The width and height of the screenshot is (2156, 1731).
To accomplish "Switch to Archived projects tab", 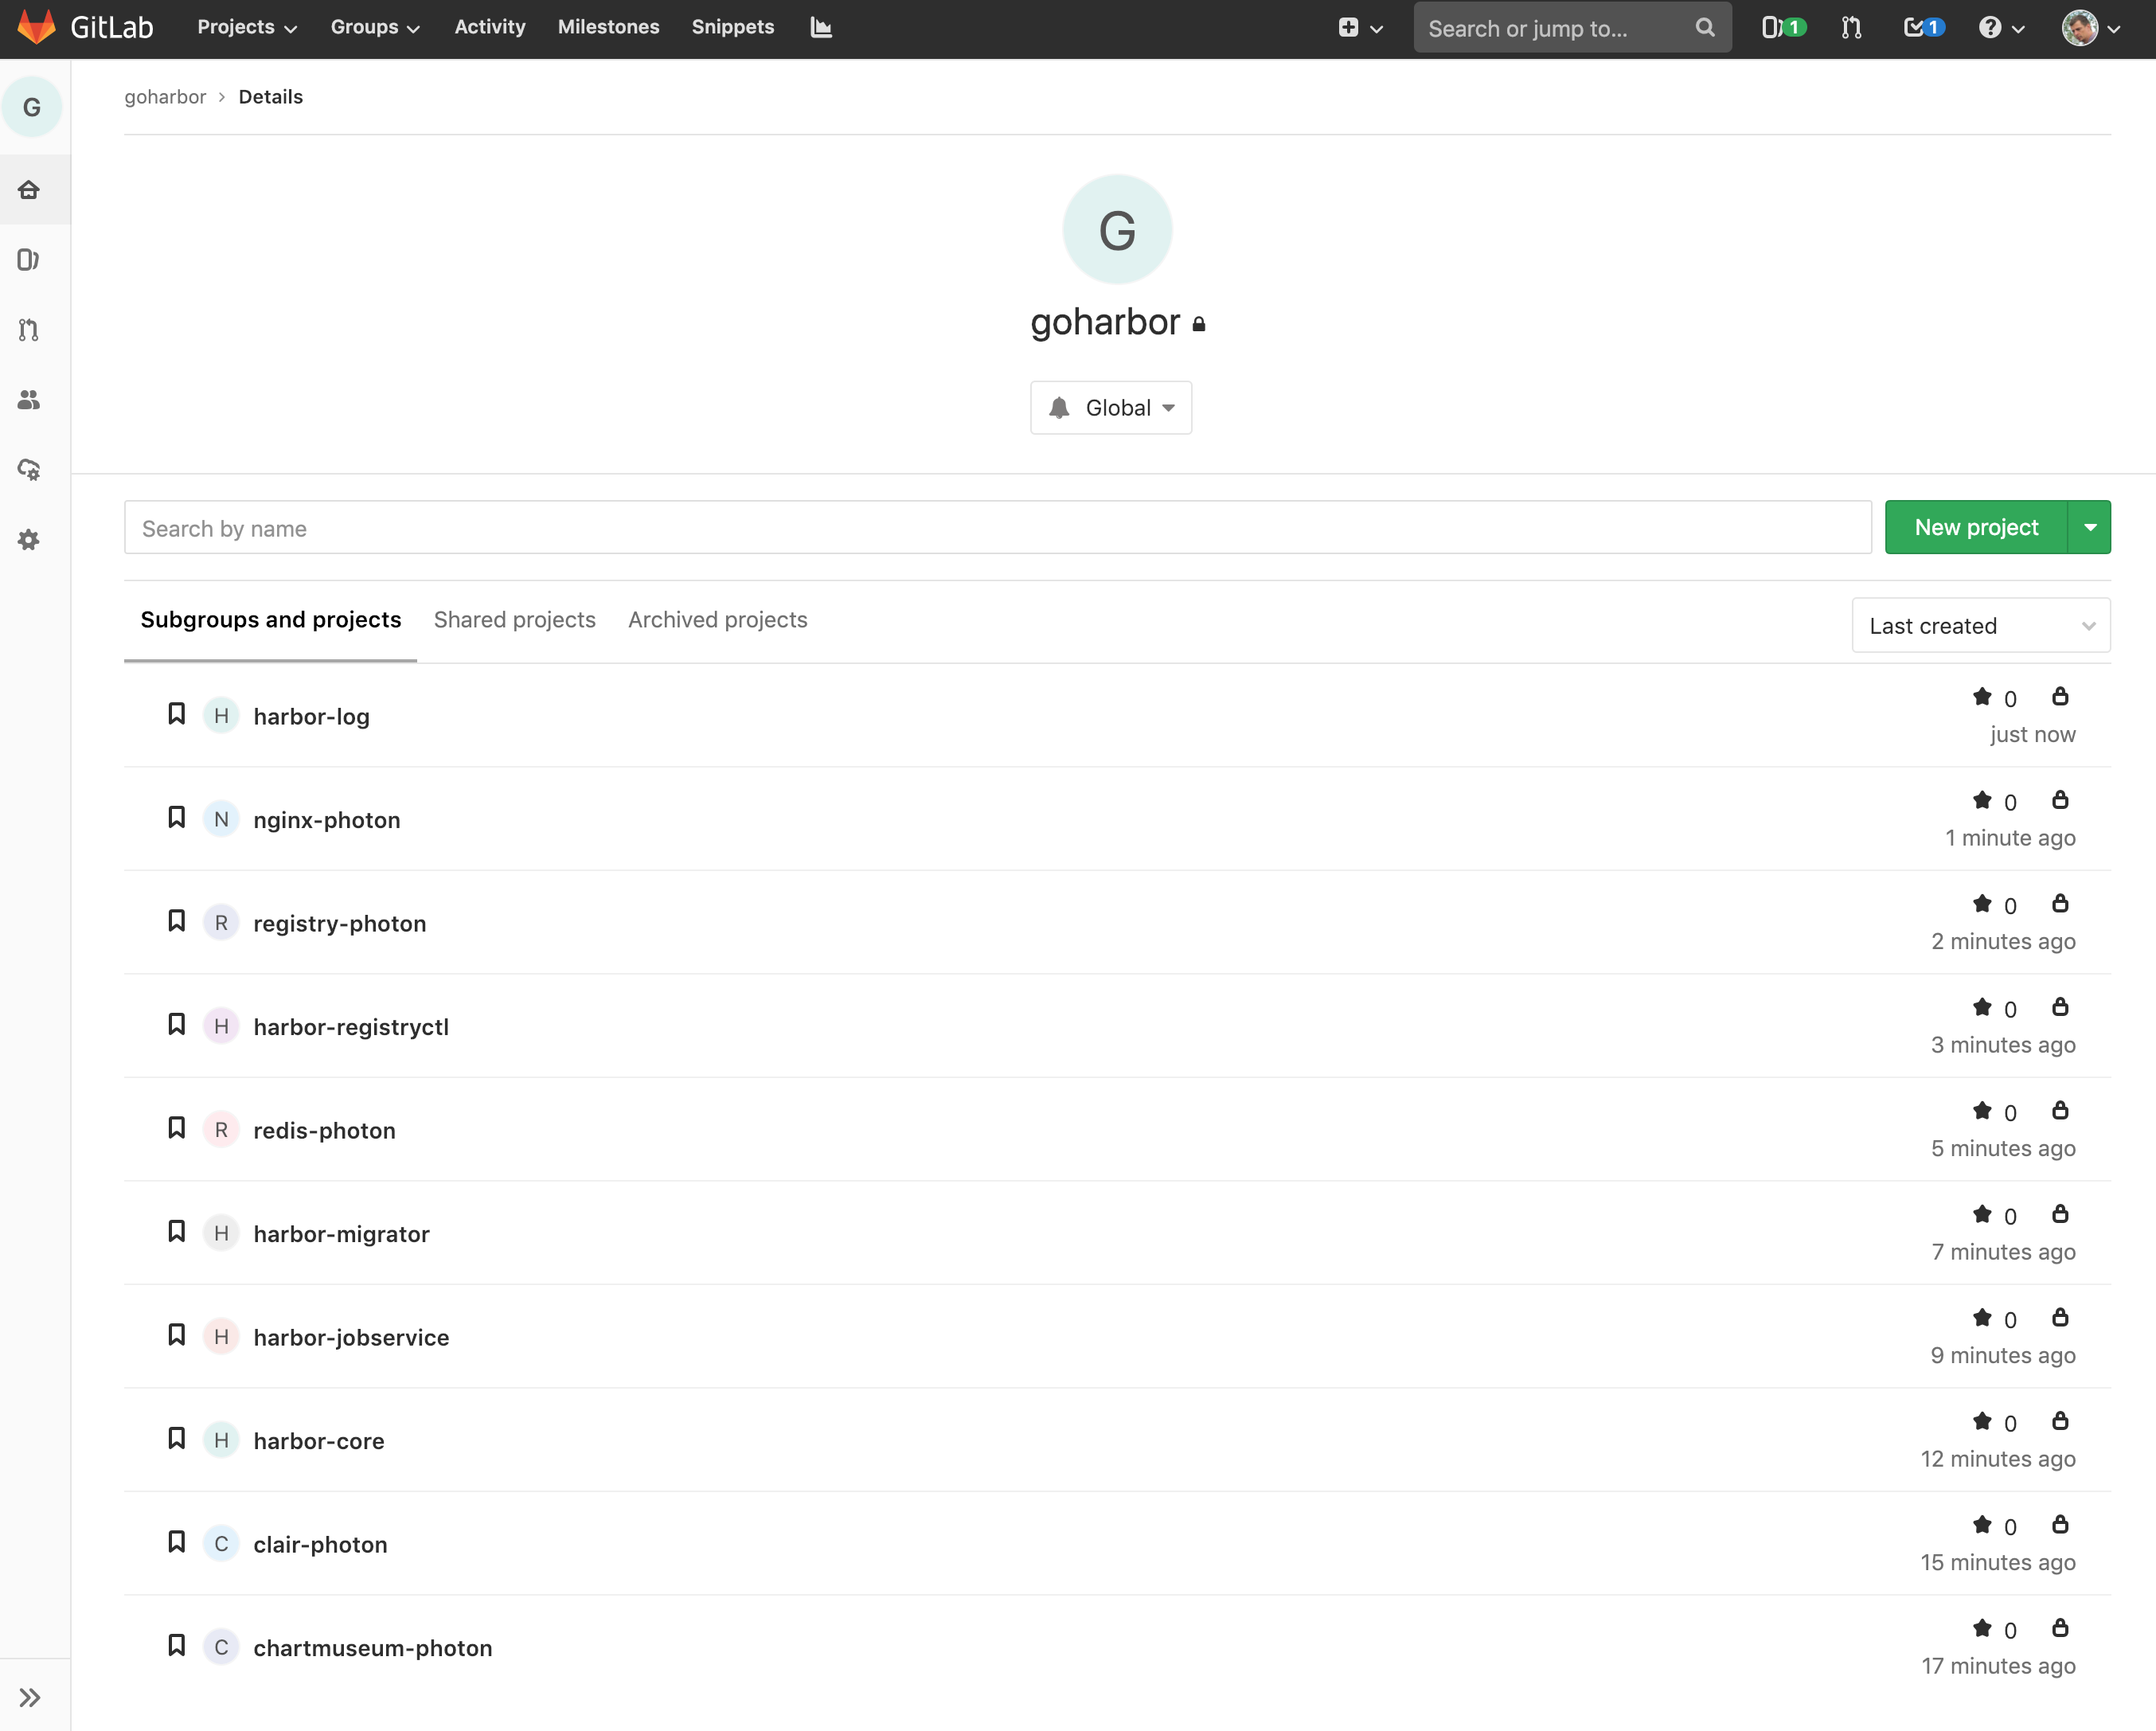I will click(718, 620).
